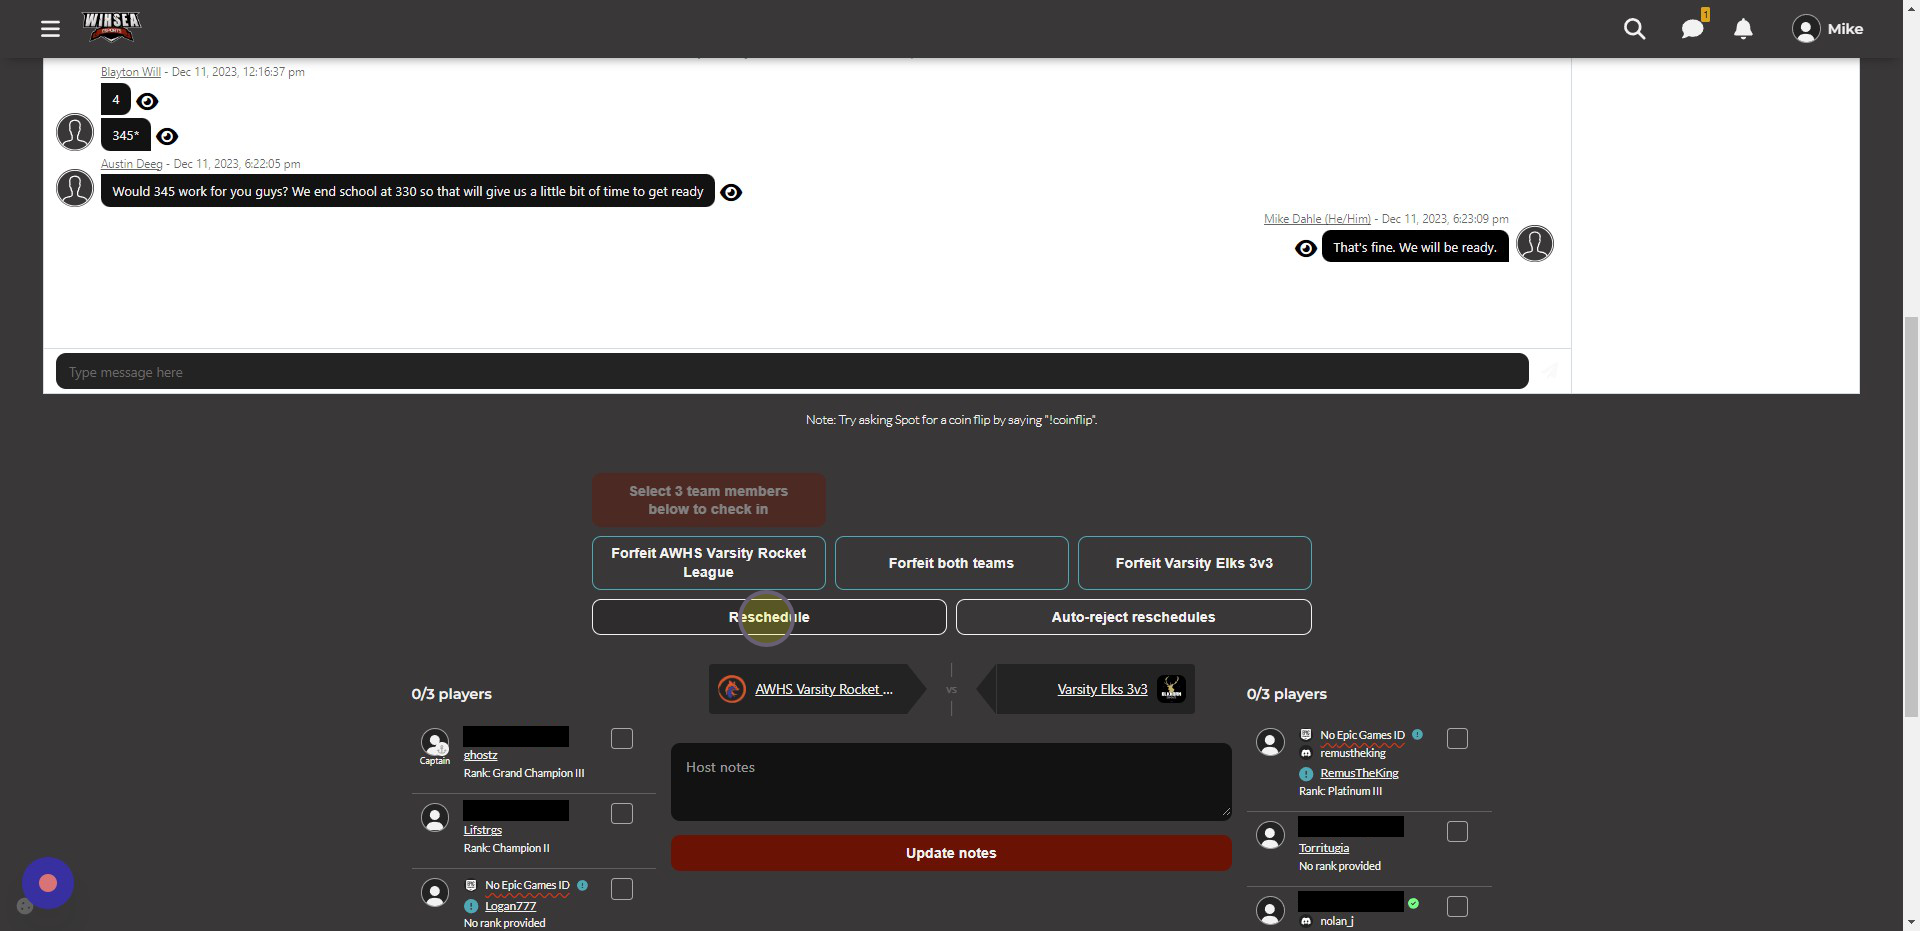This screenshot has width=1920, height=931.
Task: Click the avatar next to Austin Deeg's message
Action: pyautogui.click(x=75, y=188)
